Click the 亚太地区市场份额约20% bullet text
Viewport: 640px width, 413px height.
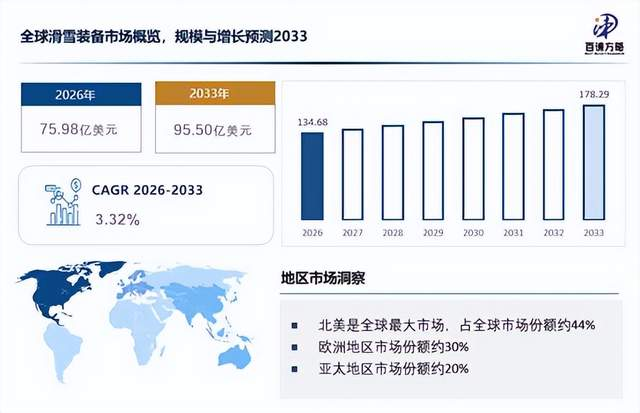(x=393, y=369)
